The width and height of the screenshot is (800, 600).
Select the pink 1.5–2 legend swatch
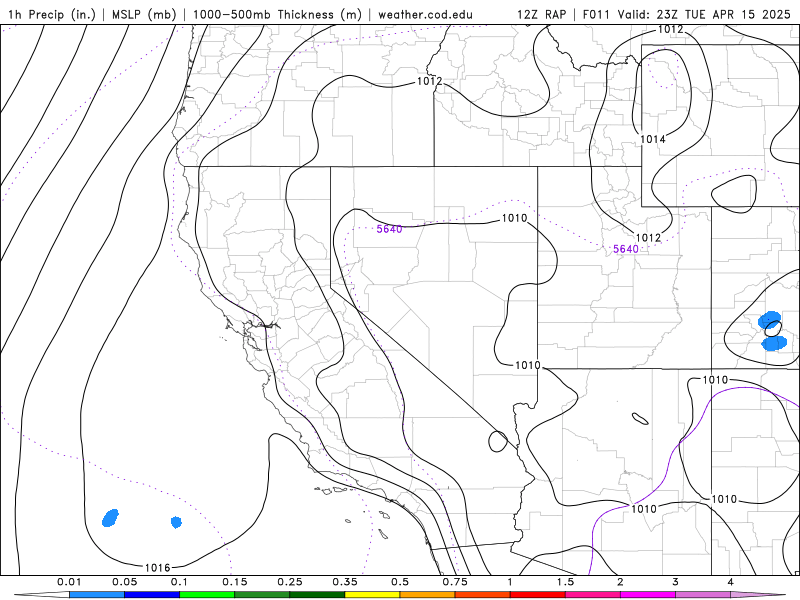click(x=593, y=595)
